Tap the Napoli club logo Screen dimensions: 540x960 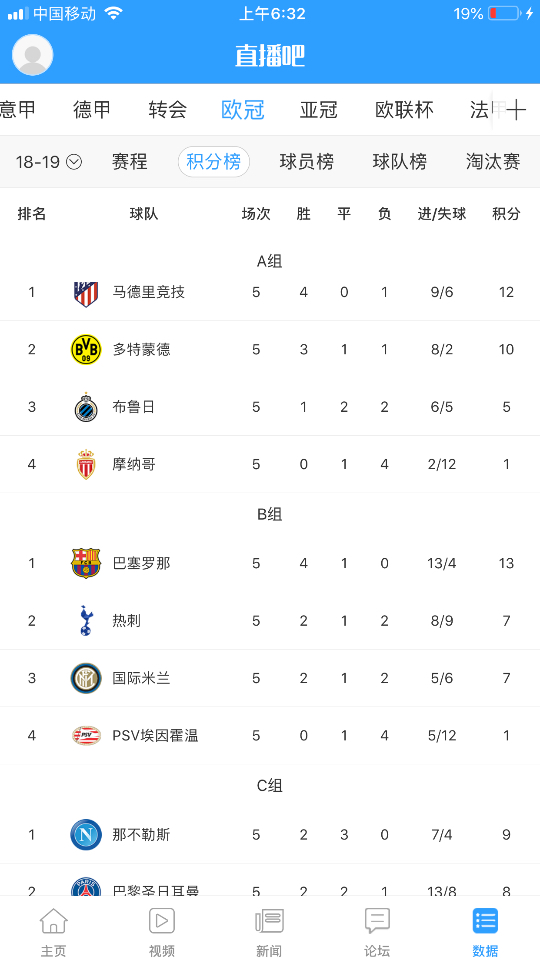(x=86, y=834)
